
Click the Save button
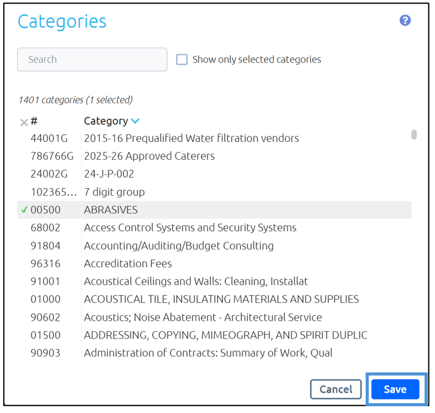[x=395, y=389]
